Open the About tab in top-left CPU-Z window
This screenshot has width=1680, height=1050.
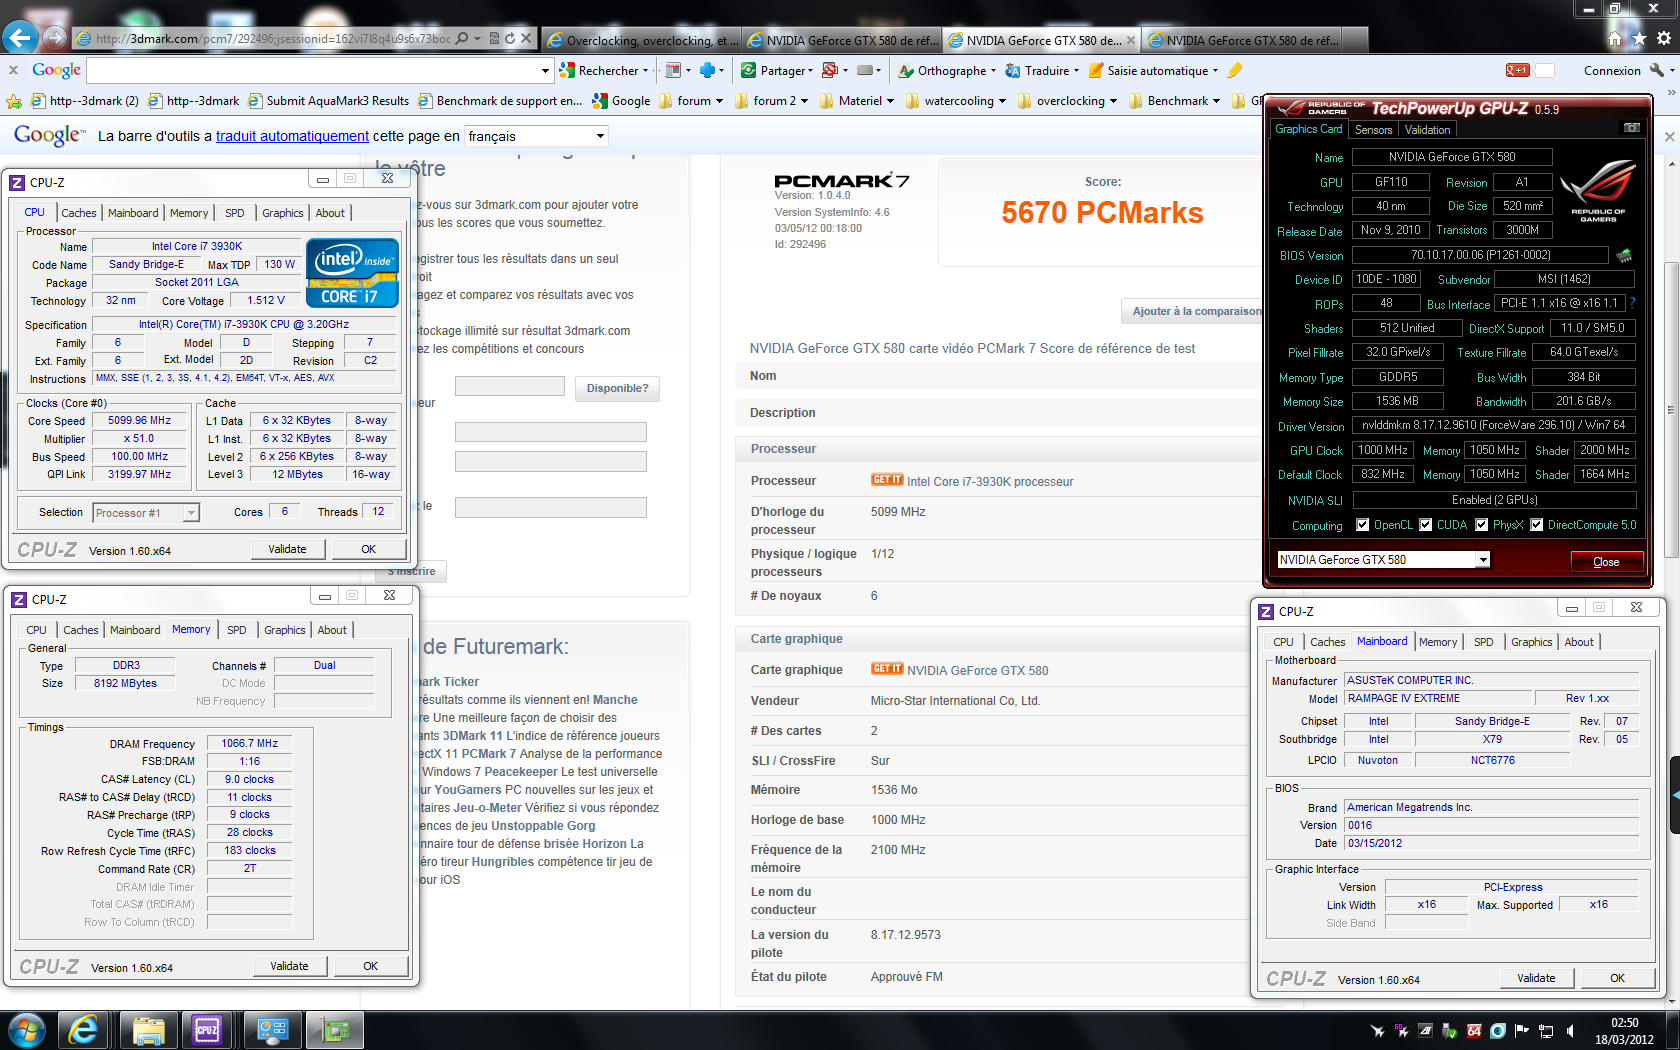pyautogui.click(x=330, y=213)
